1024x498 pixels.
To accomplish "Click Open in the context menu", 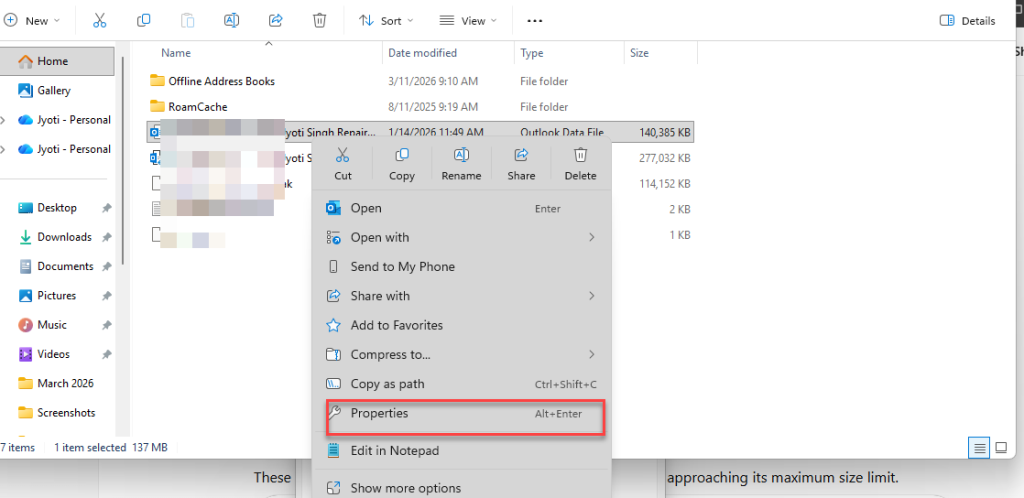I will (462, 208).
